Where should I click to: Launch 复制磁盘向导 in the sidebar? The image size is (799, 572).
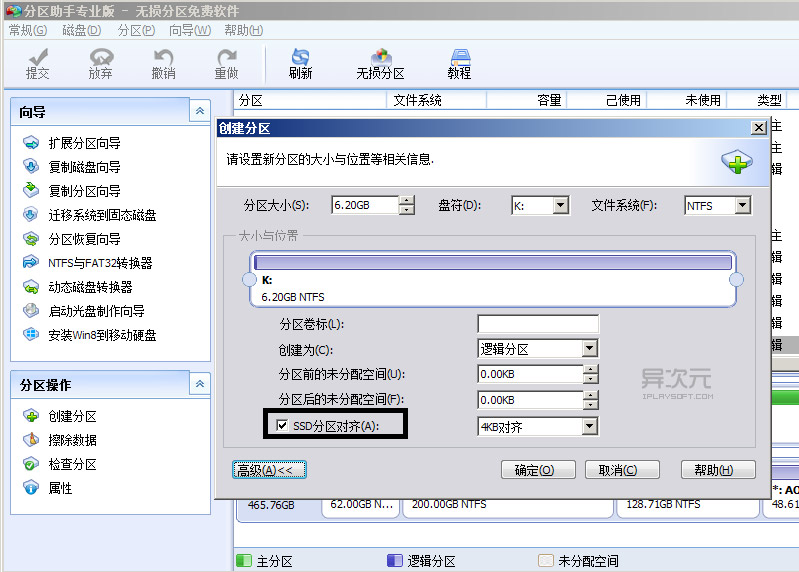(x=71, y=167)
